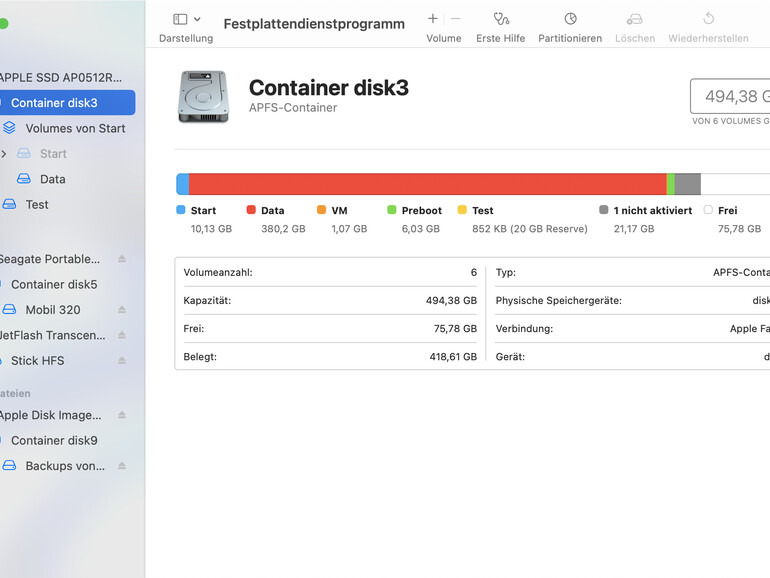The width and height of the screenshot is (770, 578).
Task: Open the Partitionieren pie chart icon
Action: (x=570, y=19)
